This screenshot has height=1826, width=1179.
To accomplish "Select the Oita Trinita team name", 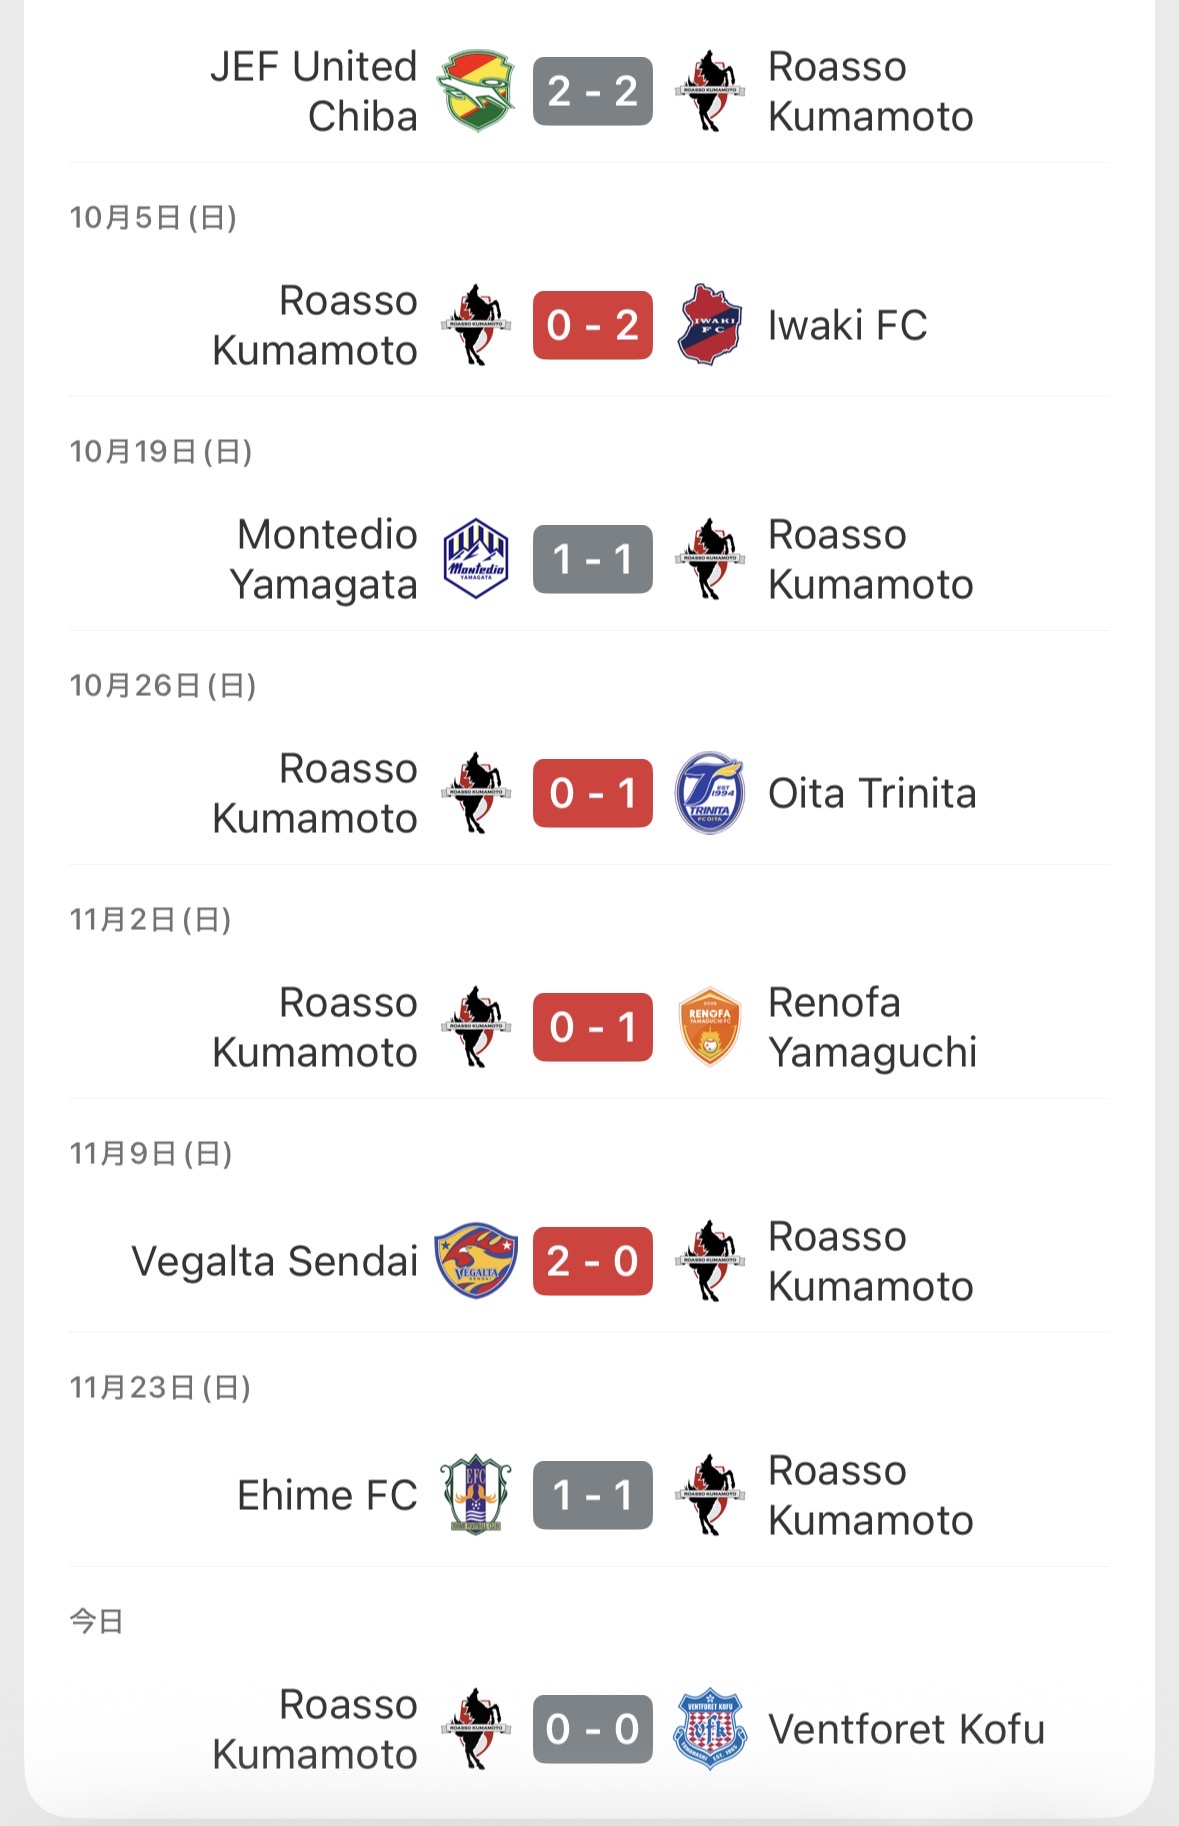I will (871, 793).
